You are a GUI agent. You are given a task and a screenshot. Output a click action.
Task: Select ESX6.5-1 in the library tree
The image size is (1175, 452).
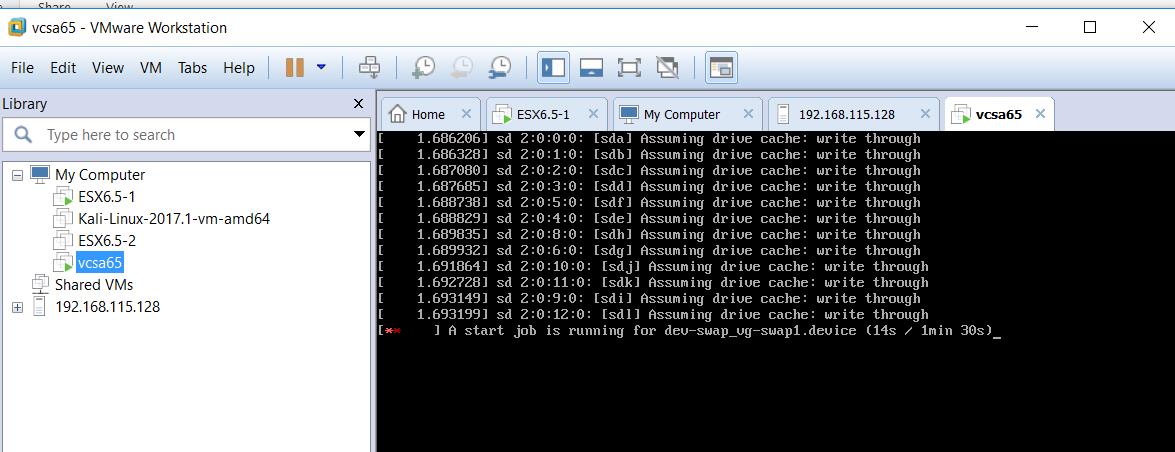106,197
